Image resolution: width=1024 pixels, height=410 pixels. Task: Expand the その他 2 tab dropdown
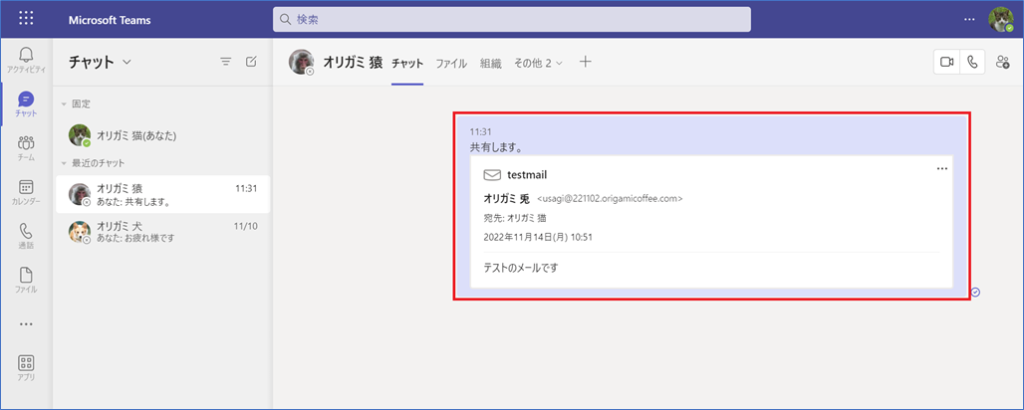click(x=538, y=63)
